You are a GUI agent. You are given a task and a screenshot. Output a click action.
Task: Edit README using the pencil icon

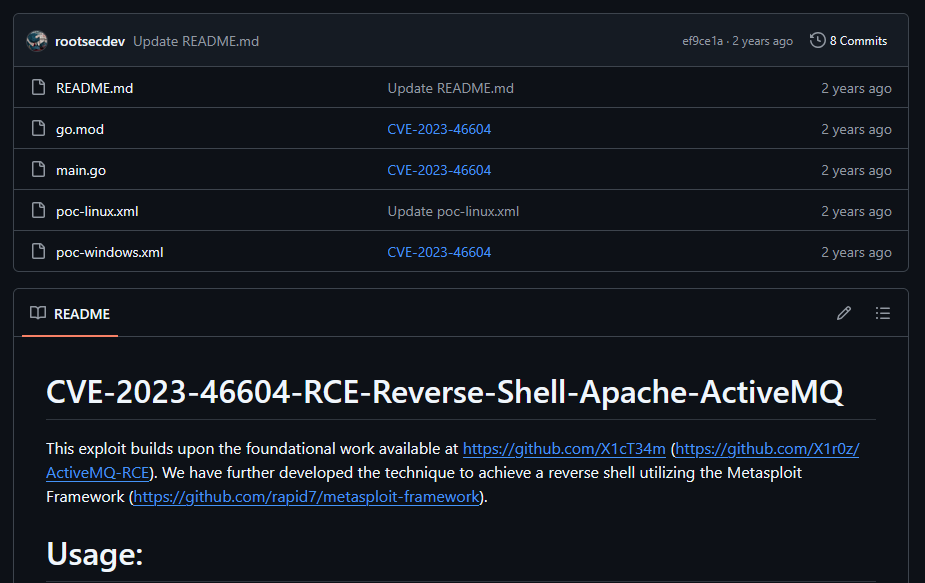pyautogui.click(x=844, y=313)
